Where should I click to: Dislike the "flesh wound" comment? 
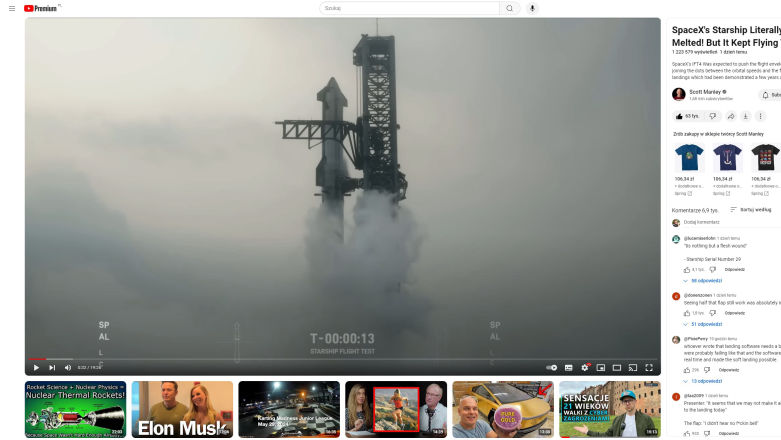713,270
